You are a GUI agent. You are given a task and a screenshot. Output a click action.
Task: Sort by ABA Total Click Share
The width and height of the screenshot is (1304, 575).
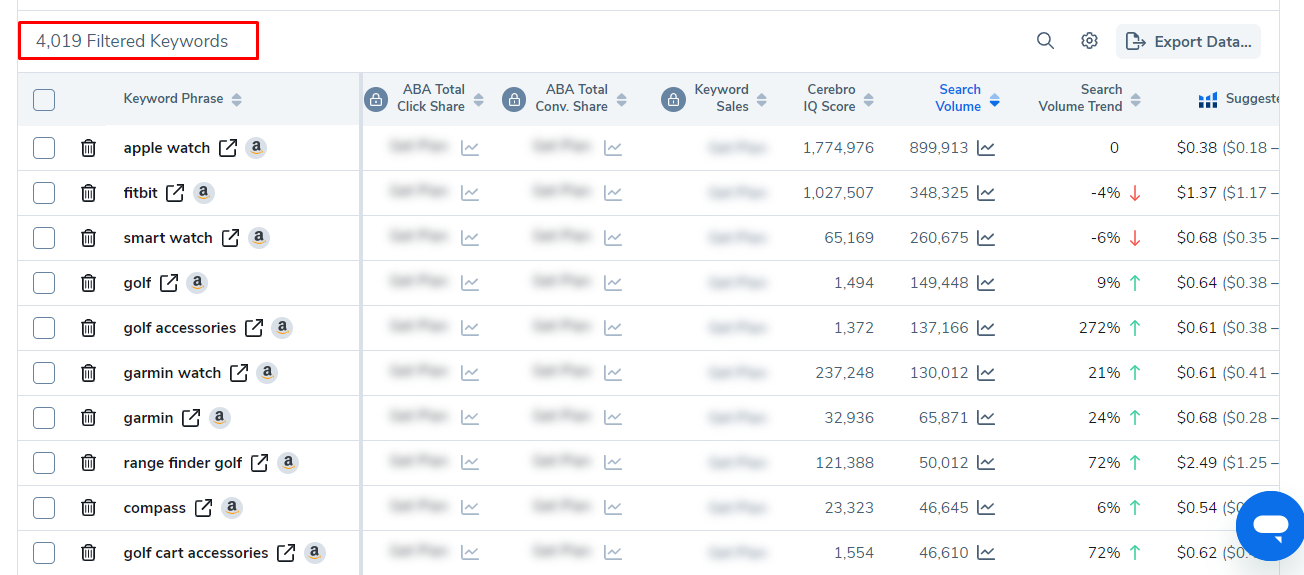pyautogui.click(x=478, y=100)
